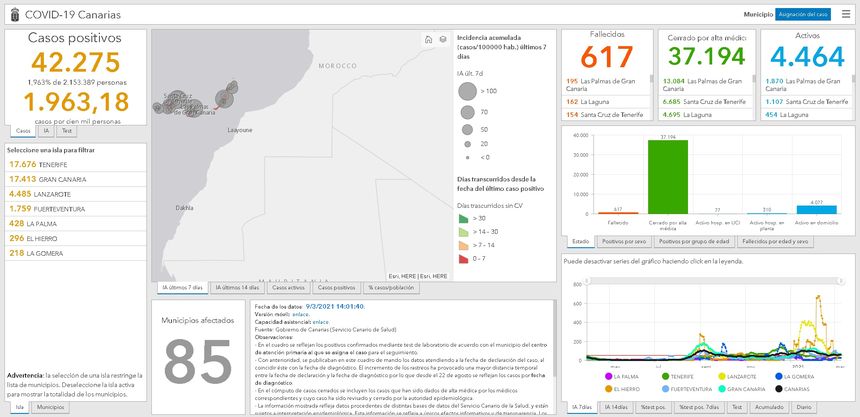
Task: Click the map home extent icon
Action: pos(429,40)
